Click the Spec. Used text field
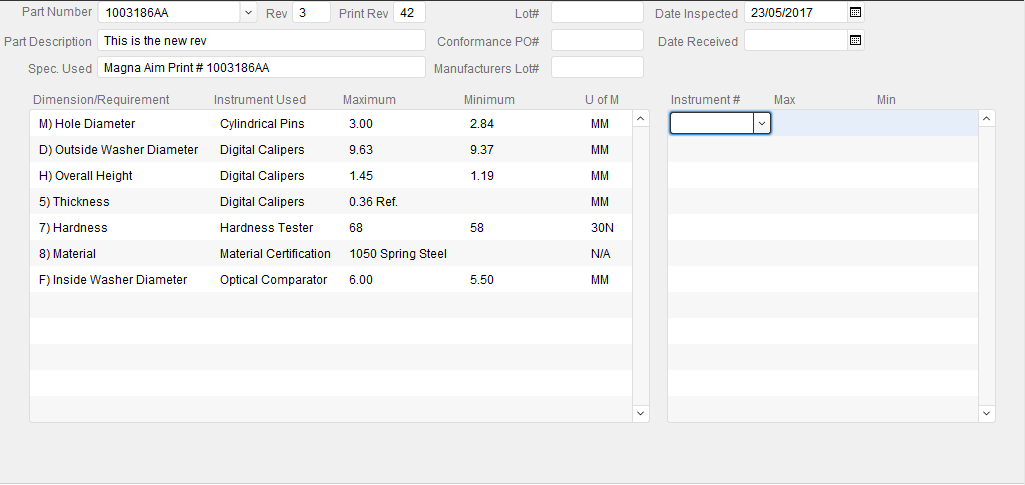 click(x=261, y=67)
